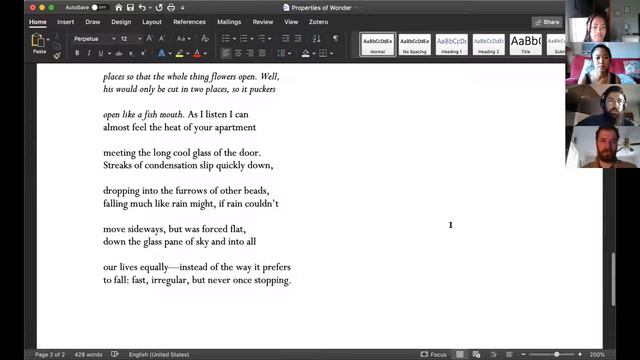Image resolution: width=640 pixels, height=360 pixels.
Task: Decrease paragraph indent
Action: [x=286, y=38]
